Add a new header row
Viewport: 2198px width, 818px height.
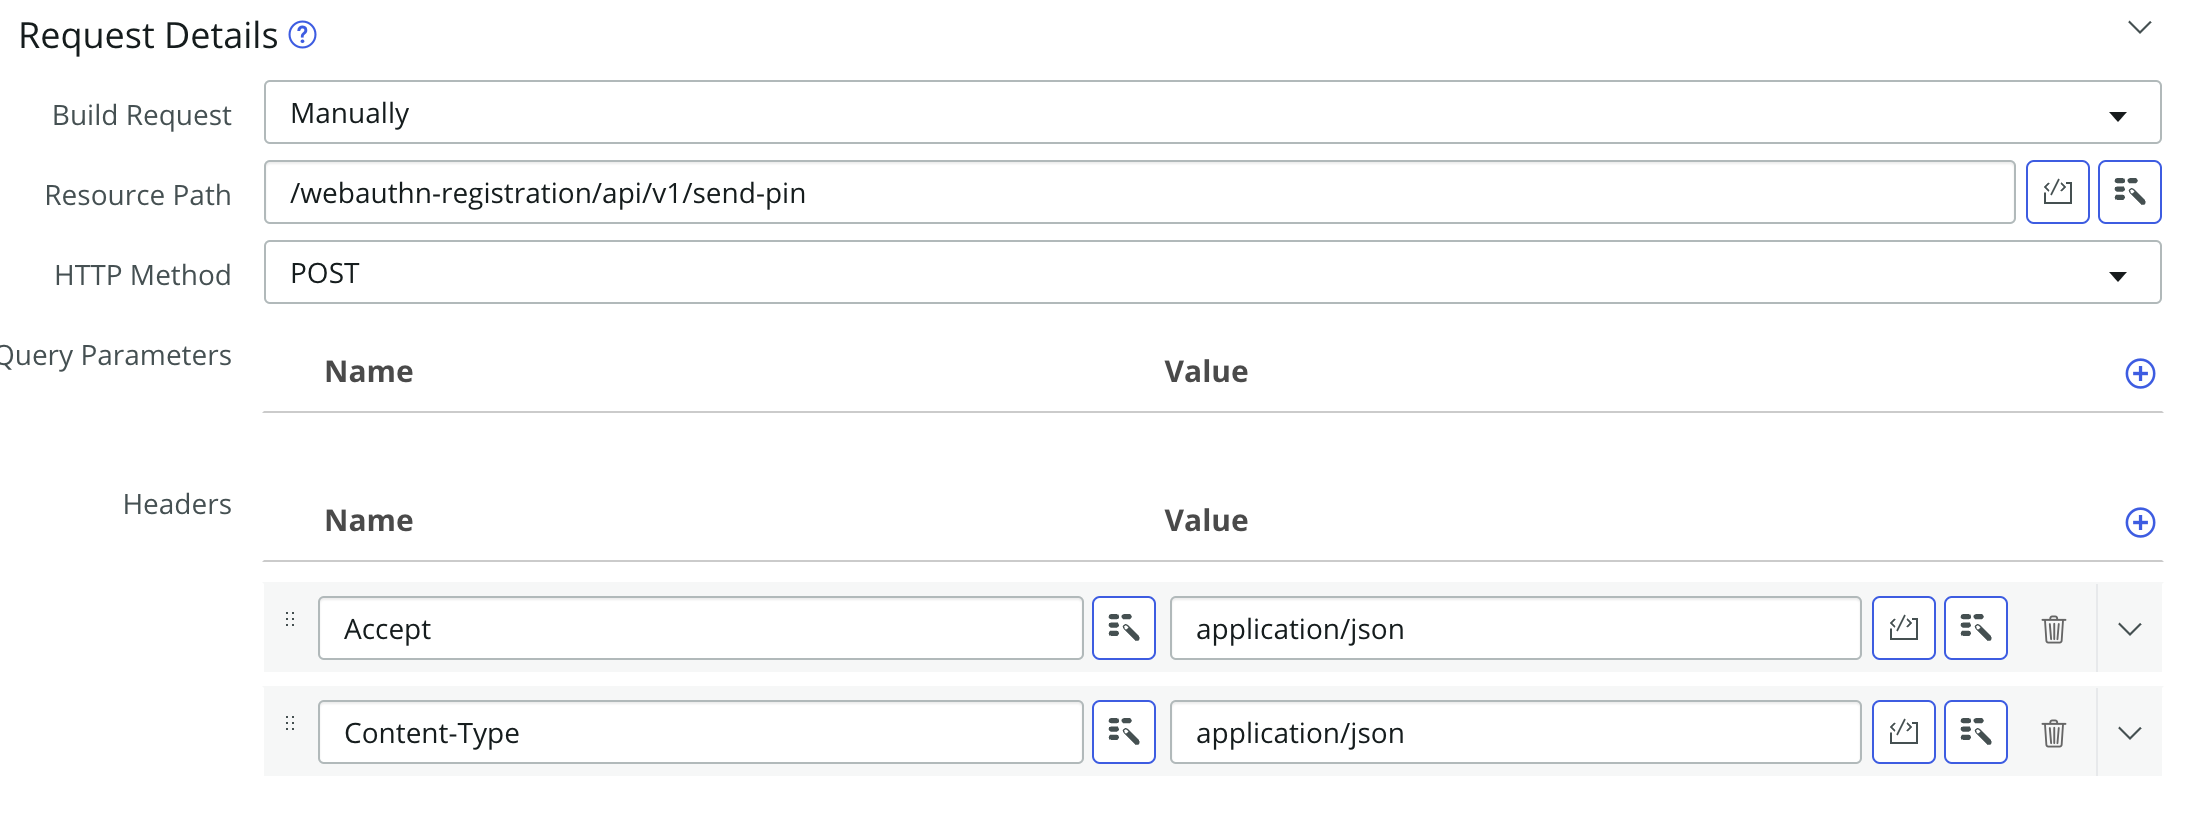tap(2139, 523)
